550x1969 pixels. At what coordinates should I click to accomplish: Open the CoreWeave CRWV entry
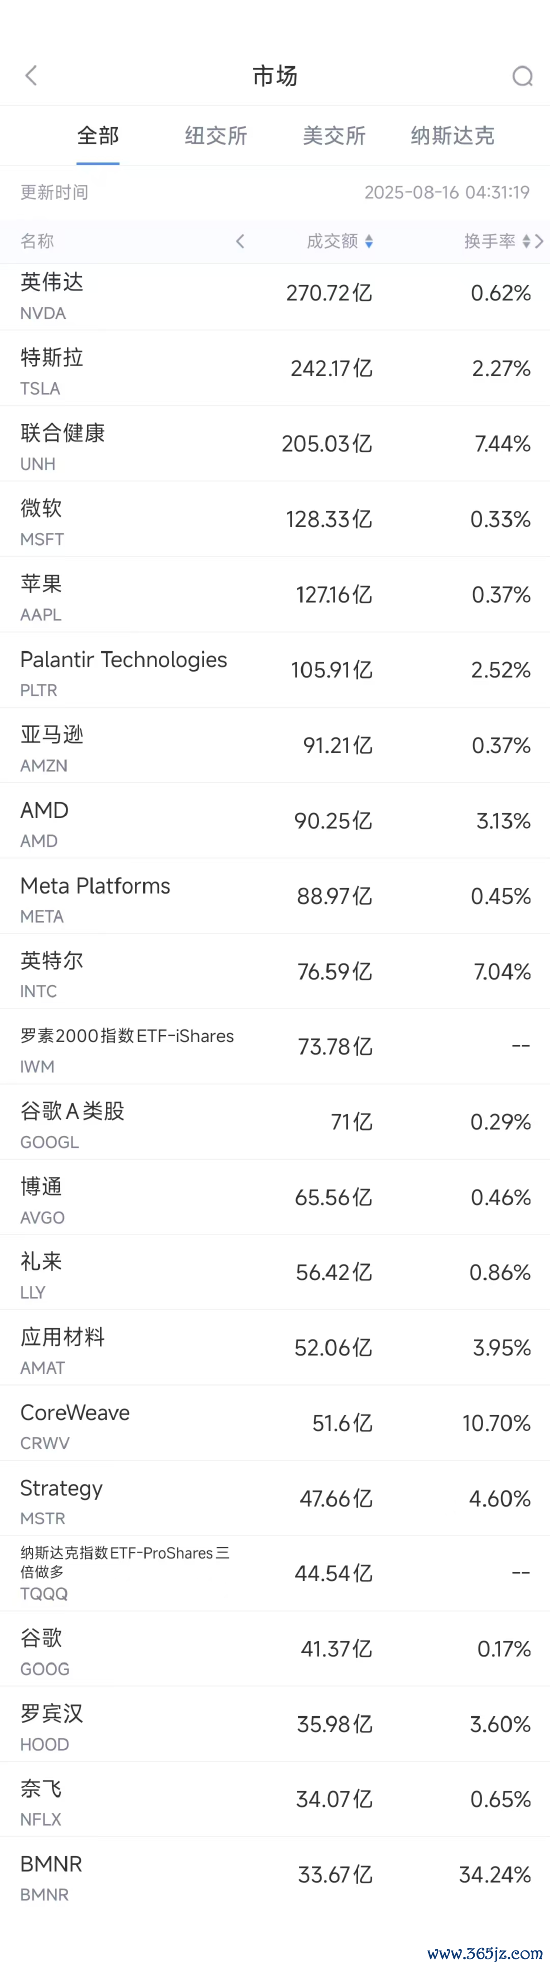click(x=275, y=1423)
